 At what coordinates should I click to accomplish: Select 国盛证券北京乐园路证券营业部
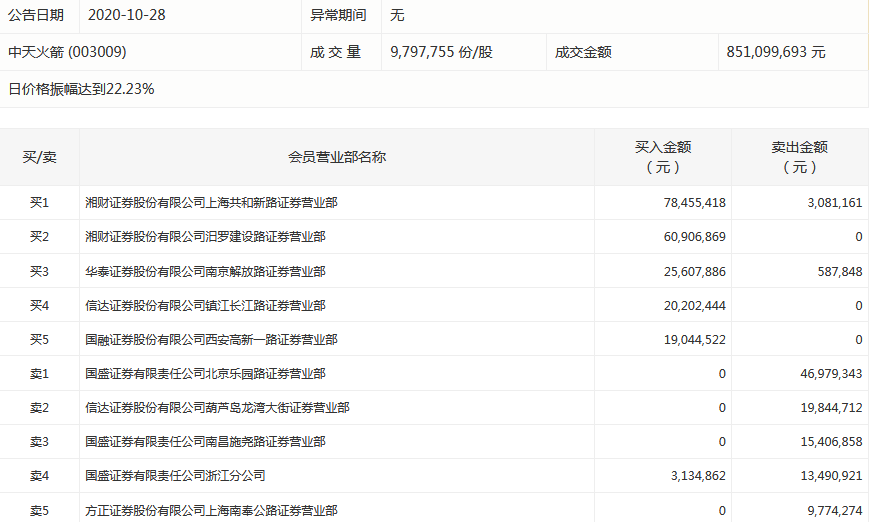point(205,374)
